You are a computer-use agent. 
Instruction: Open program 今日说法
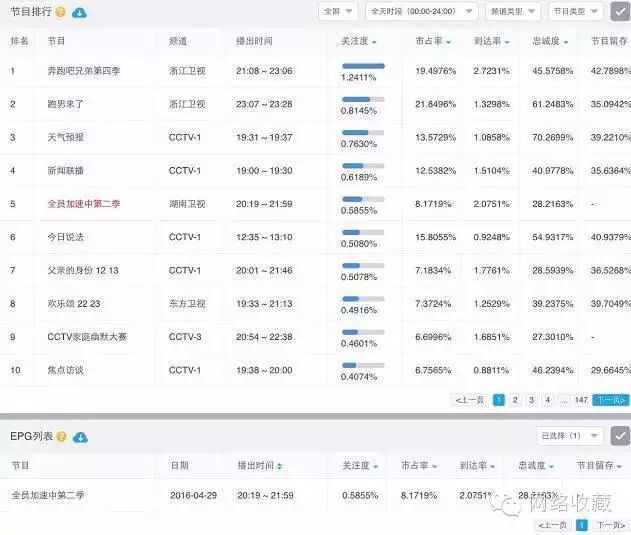tap(66, 237)
